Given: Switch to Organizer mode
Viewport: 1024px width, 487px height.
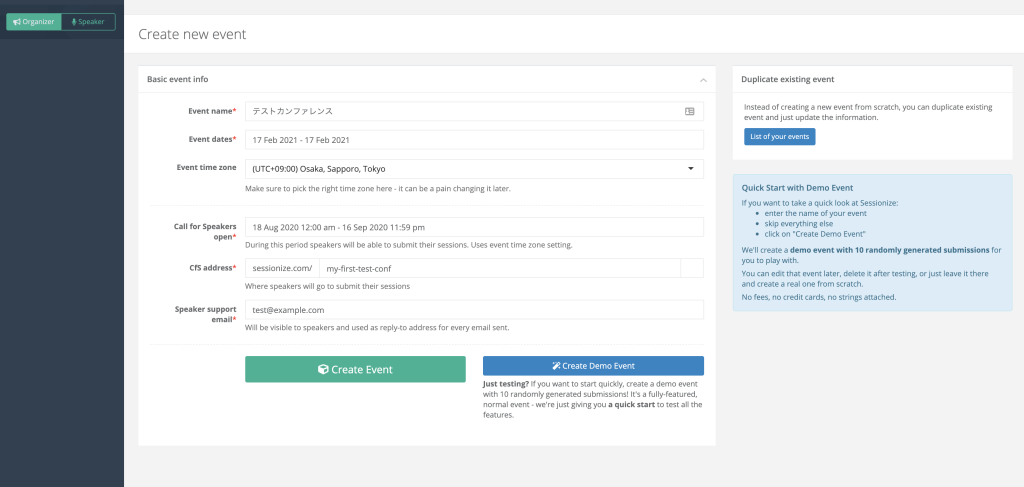Looking at the screenshot, I should (x=33, y=21).
